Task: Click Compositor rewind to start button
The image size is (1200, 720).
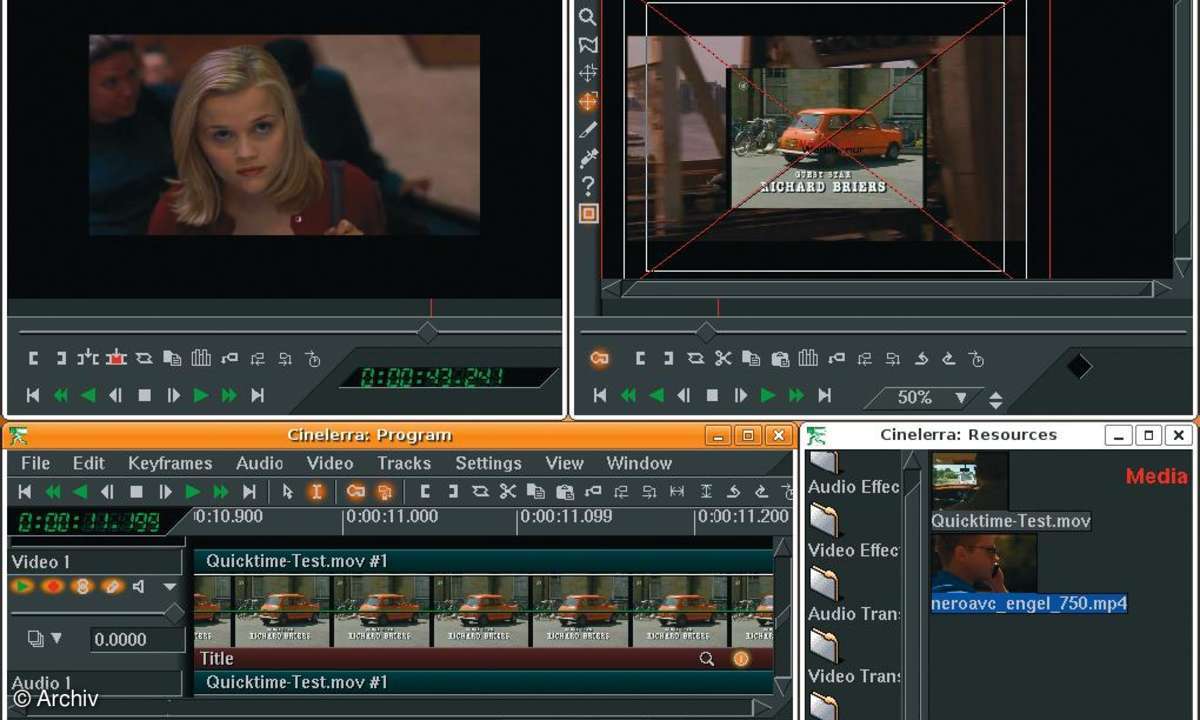Action: (x=600, y=396)
